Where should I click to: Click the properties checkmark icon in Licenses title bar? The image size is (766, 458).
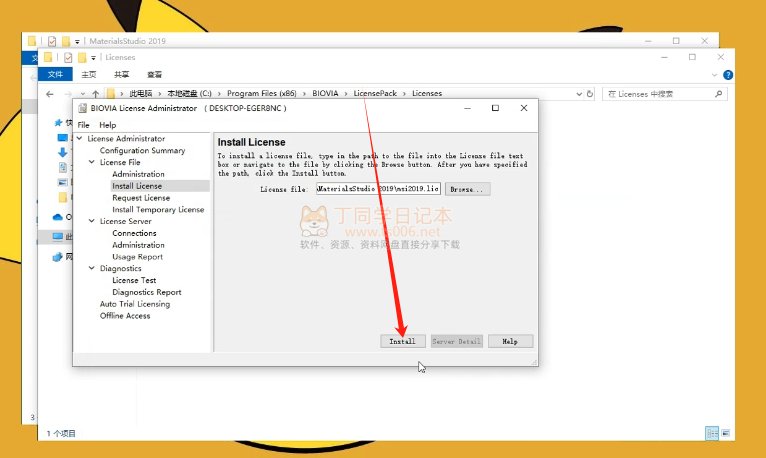click(x=68, y=58)
